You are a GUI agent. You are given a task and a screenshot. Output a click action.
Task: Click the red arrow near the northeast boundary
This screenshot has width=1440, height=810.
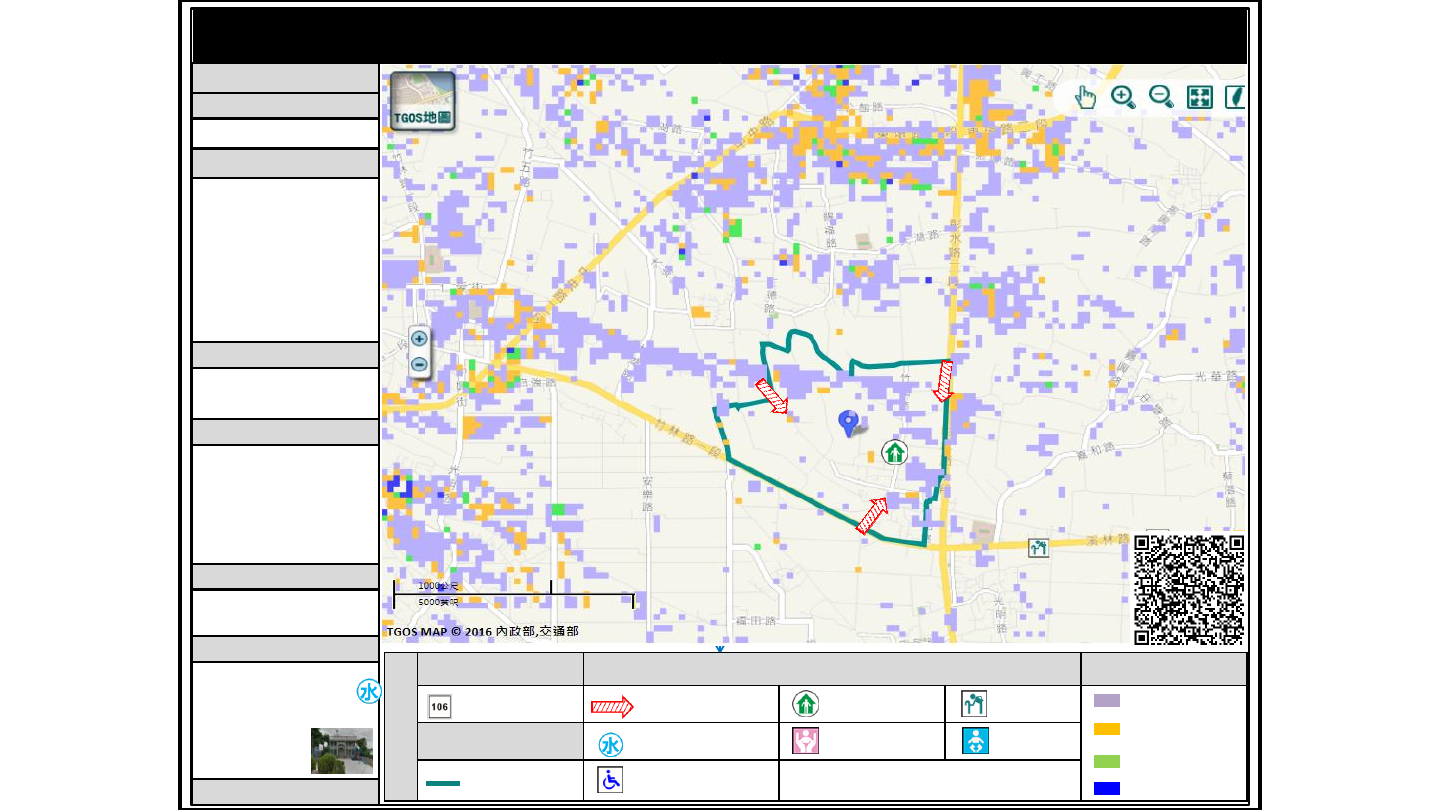[942, 381]
